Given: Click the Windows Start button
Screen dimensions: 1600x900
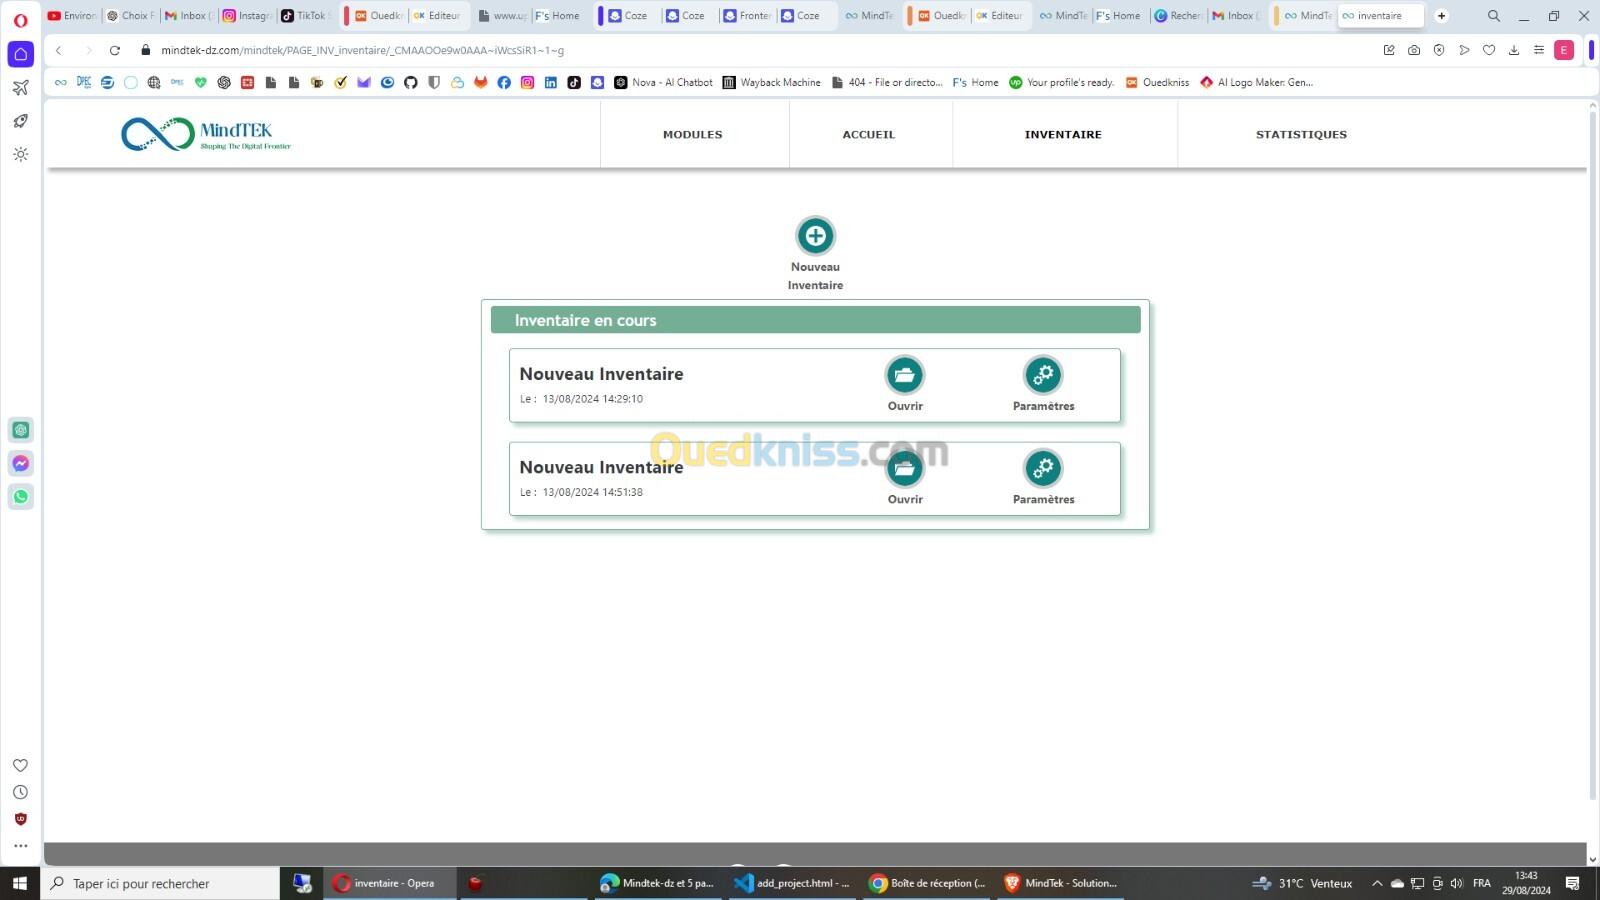Looking at the screenshot, I should pos(19,883).
